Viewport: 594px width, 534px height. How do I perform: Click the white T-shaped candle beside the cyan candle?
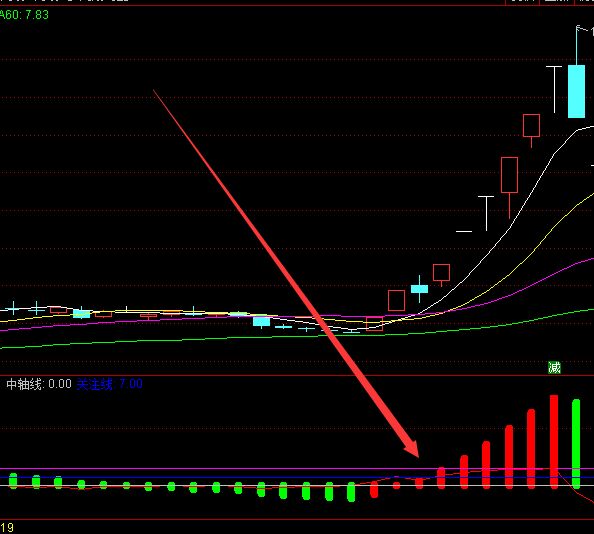coord(554,89)
